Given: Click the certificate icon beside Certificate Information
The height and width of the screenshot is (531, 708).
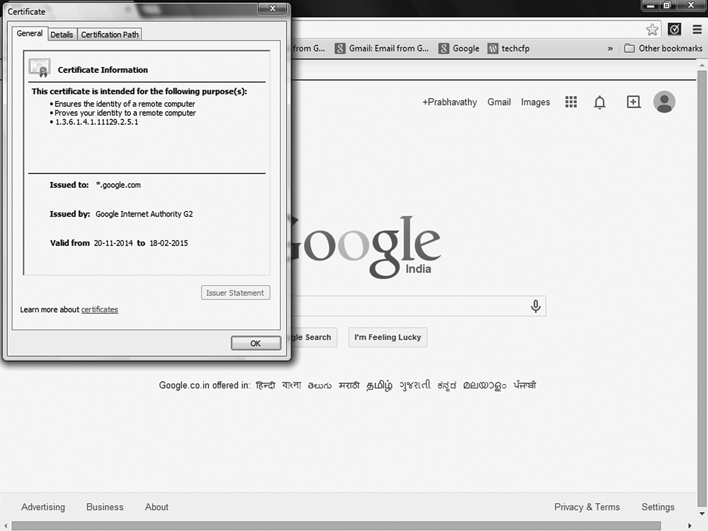Looking at the screenshot, I should click(x=40, y=68).
